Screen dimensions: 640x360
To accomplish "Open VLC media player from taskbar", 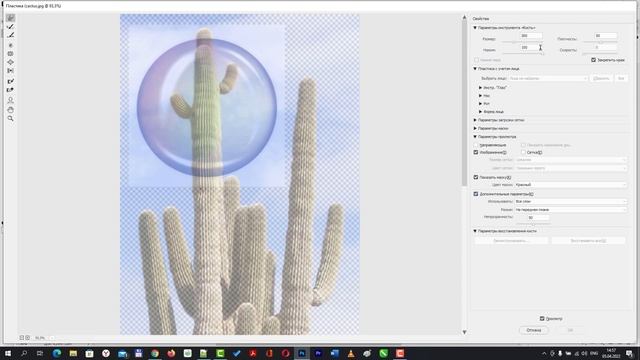I will pos(351,353).
